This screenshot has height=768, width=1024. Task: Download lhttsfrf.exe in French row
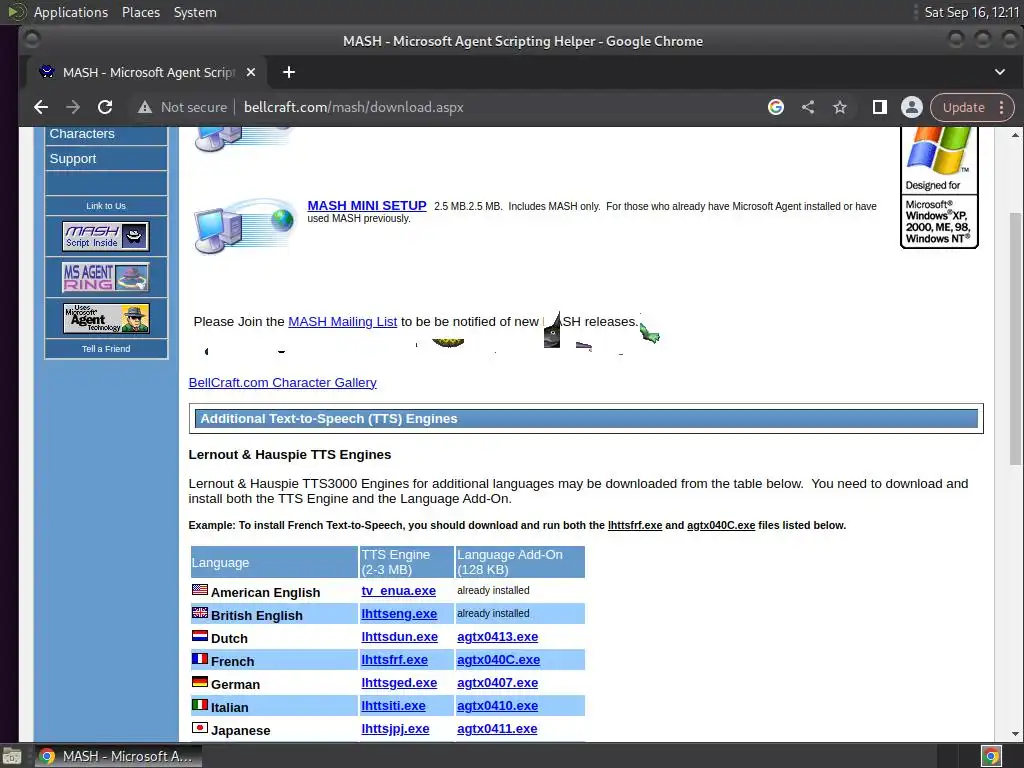pyautogui.click(x=394, y=660)
